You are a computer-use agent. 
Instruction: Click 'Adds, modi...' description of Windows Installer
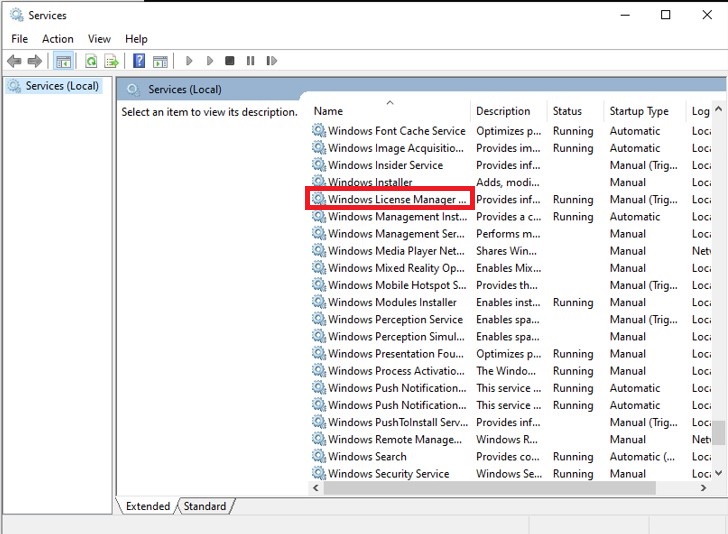(x=507, y=182)
